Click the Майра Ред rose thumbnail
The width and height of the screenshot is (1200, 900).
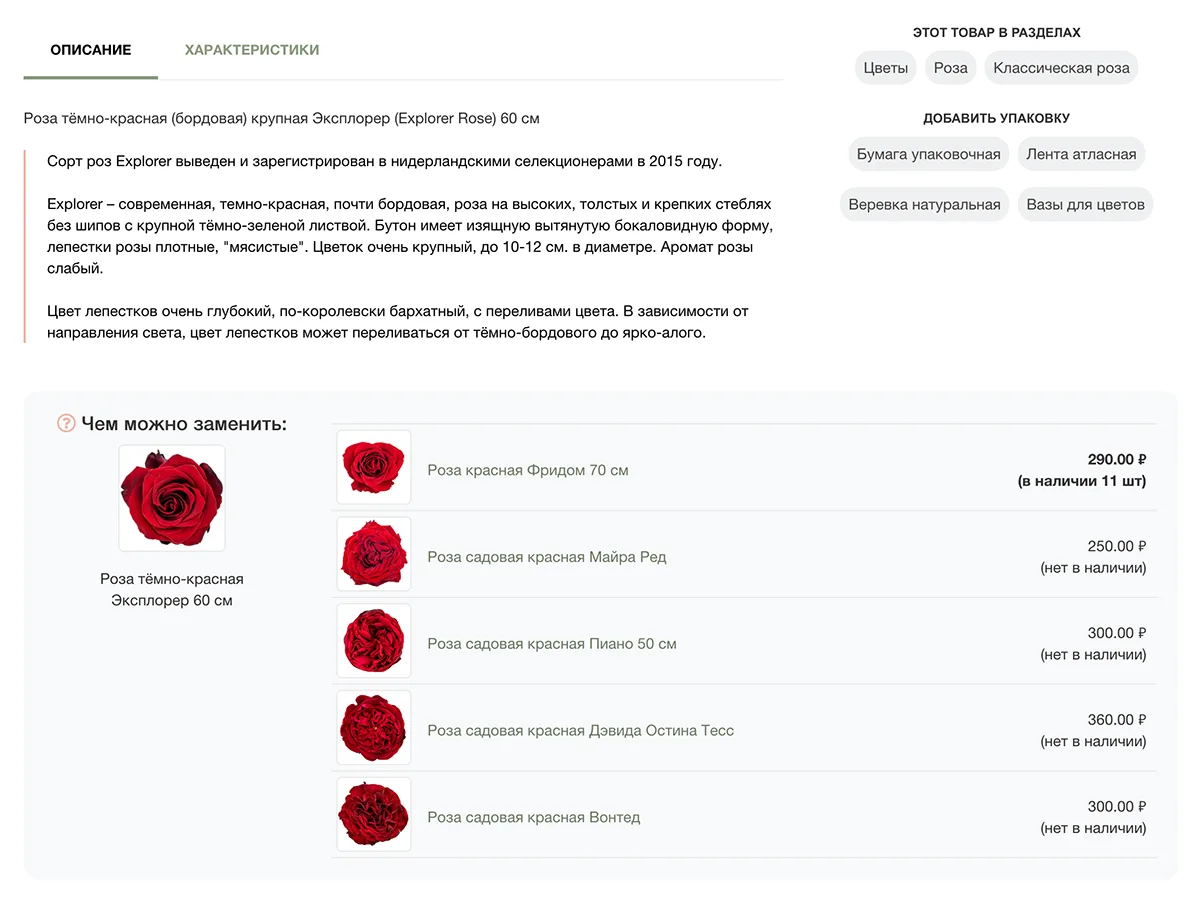(x=374, y=554)
